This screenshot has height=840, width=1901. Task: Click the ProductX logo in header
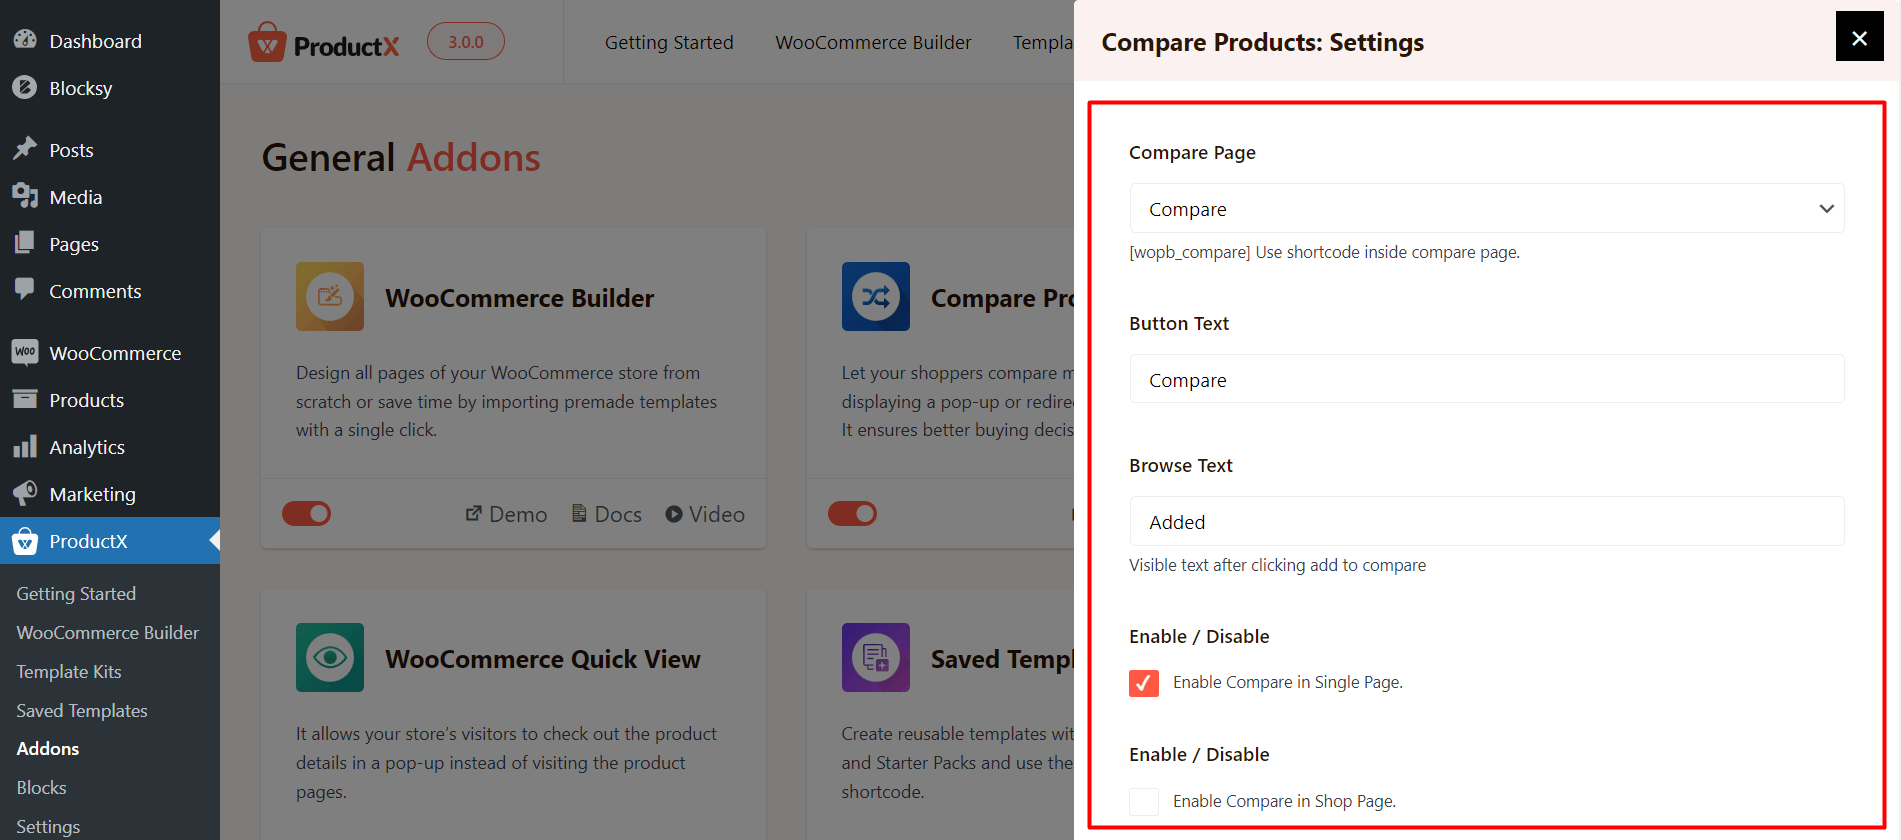(324, 43)
